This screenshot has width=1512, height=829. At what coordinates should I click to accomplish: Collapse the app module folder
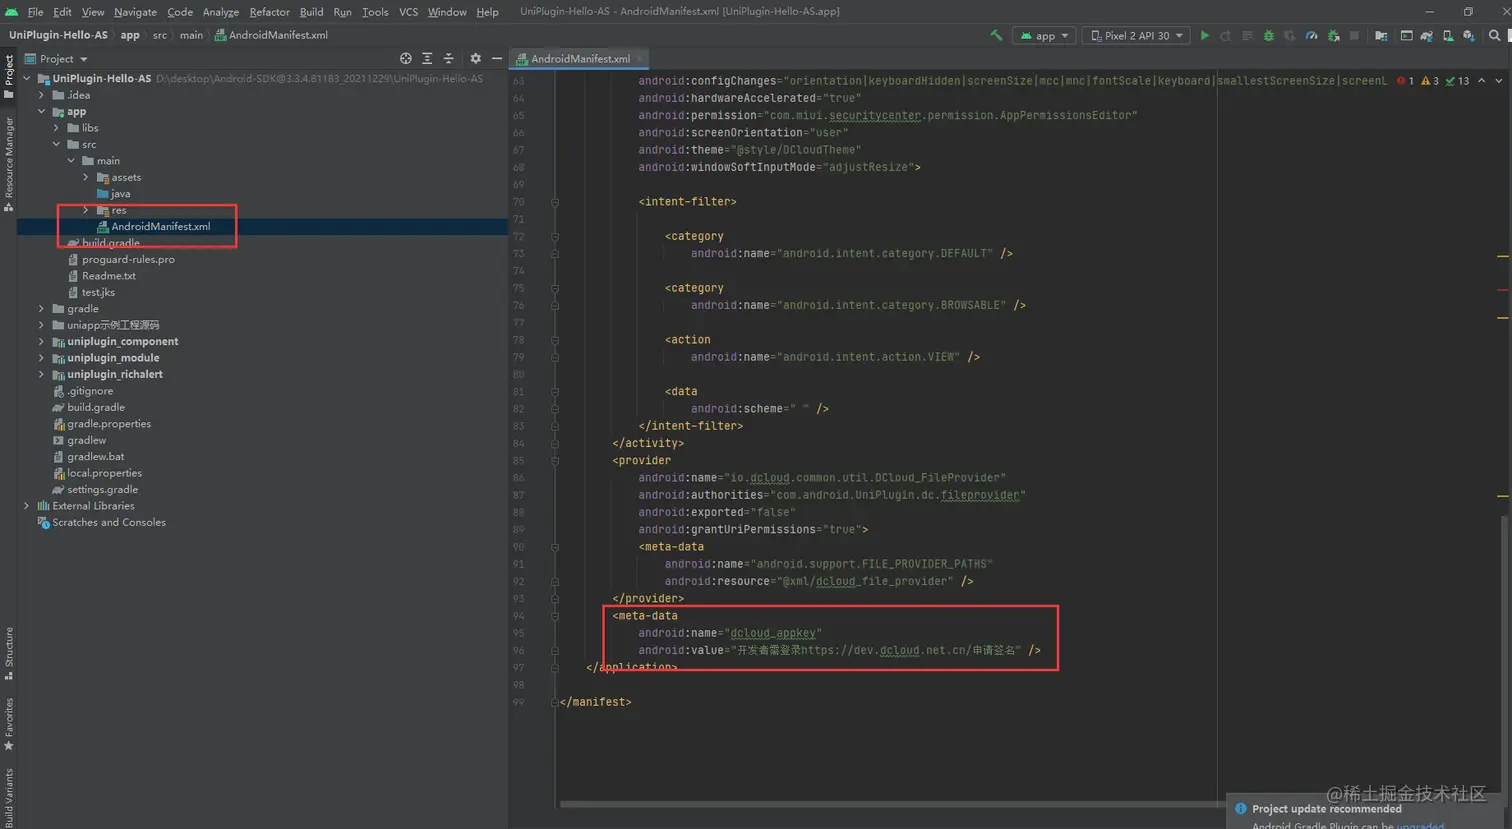[41, 111]
